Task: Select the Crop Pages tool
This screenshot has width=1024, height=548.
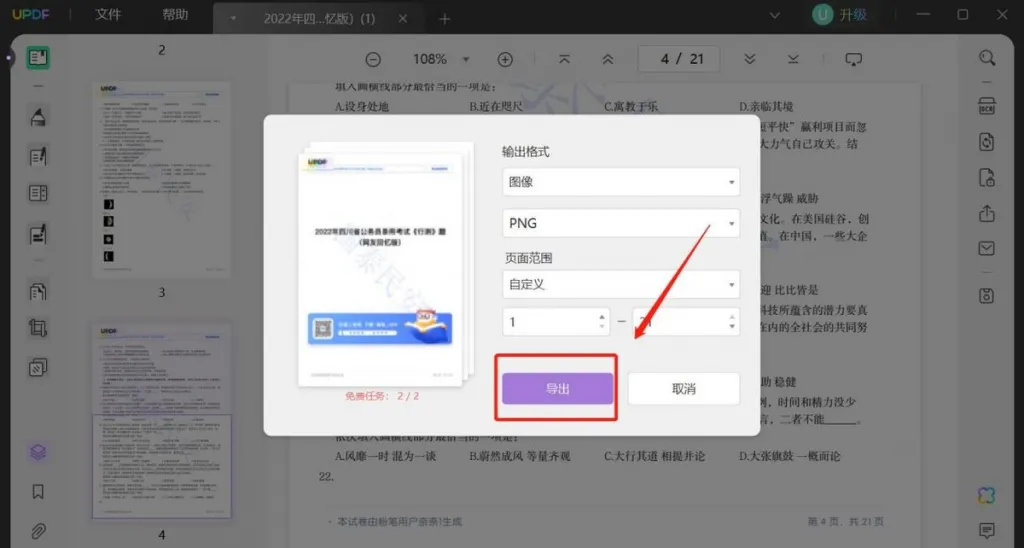Action: (x=38, y=328)
